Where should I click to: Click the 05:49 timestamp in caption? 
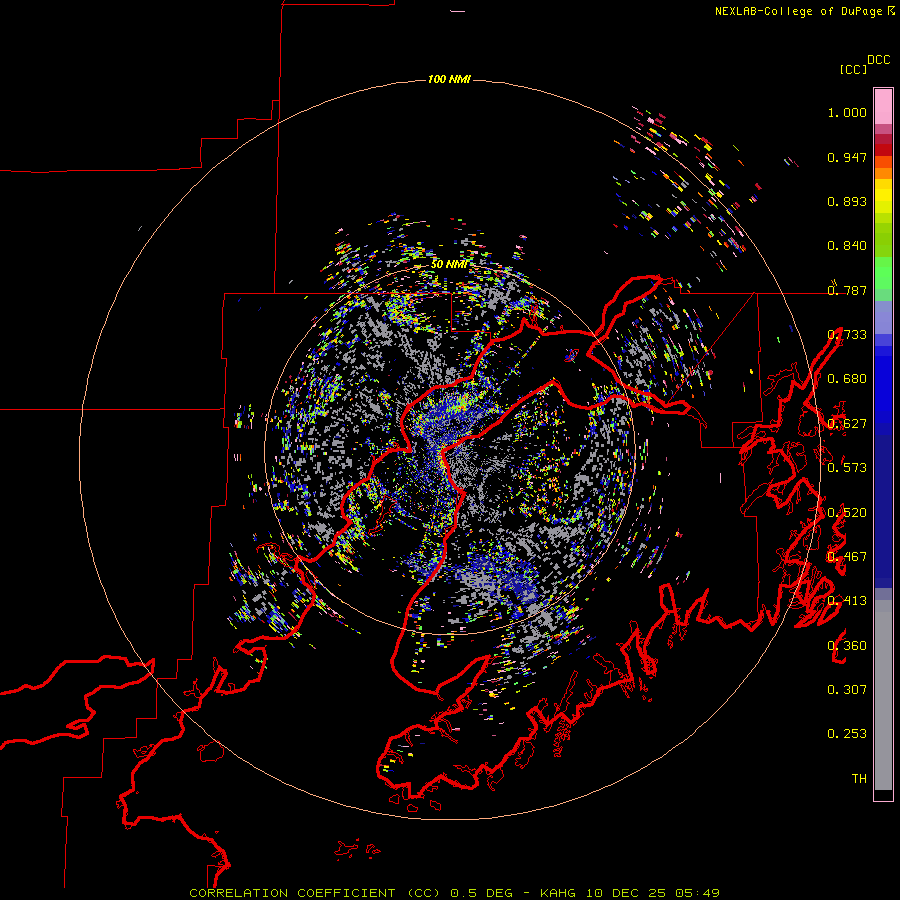point(697,893)
